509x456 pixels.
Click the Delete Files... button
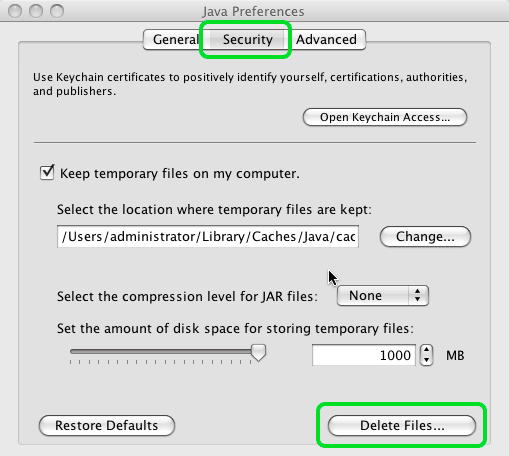402,425
